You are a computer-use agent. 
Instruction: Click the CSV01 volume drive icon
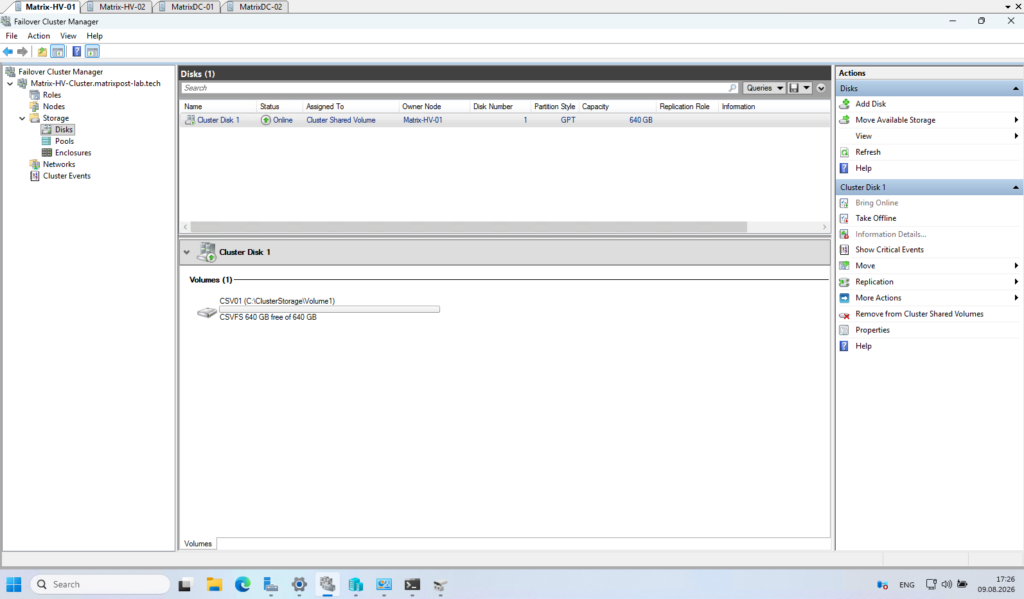[x=207, y=312]
